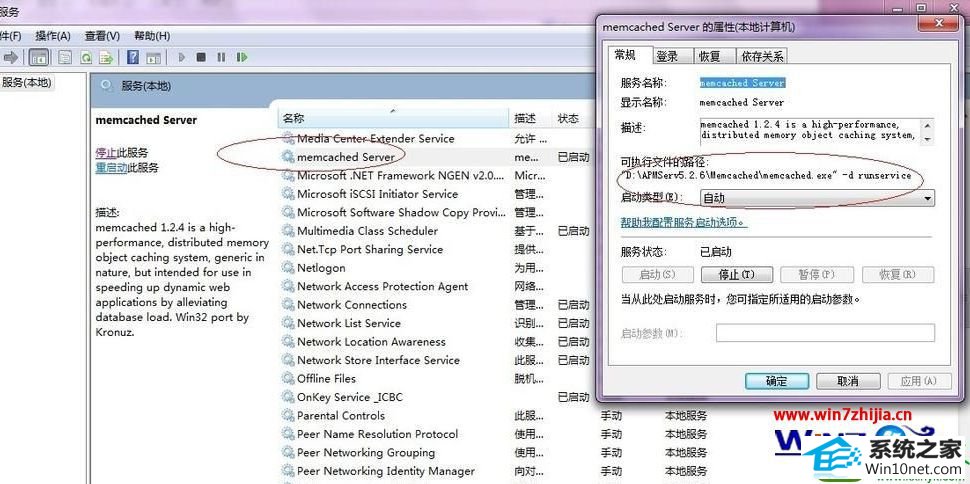Click the Stop Service square icon

(201, 58)
